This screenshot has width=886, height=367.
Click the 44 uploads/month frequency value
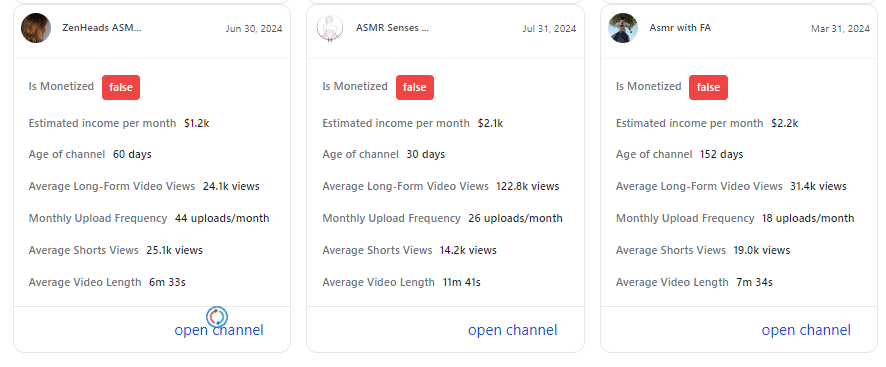[222, 218]
